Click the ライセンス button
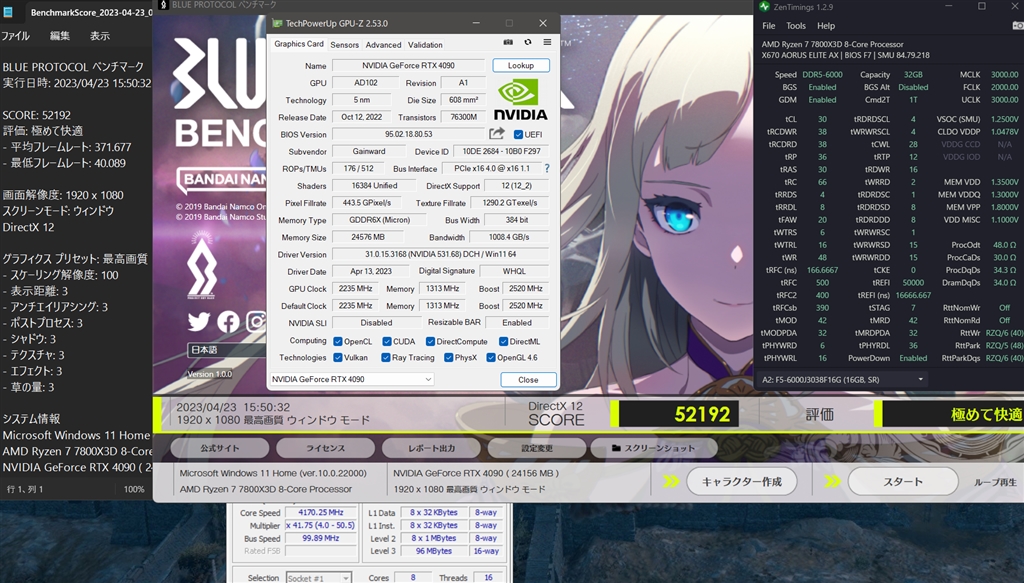This screenshot has height=583, width=1024. [x=325, y=449]
